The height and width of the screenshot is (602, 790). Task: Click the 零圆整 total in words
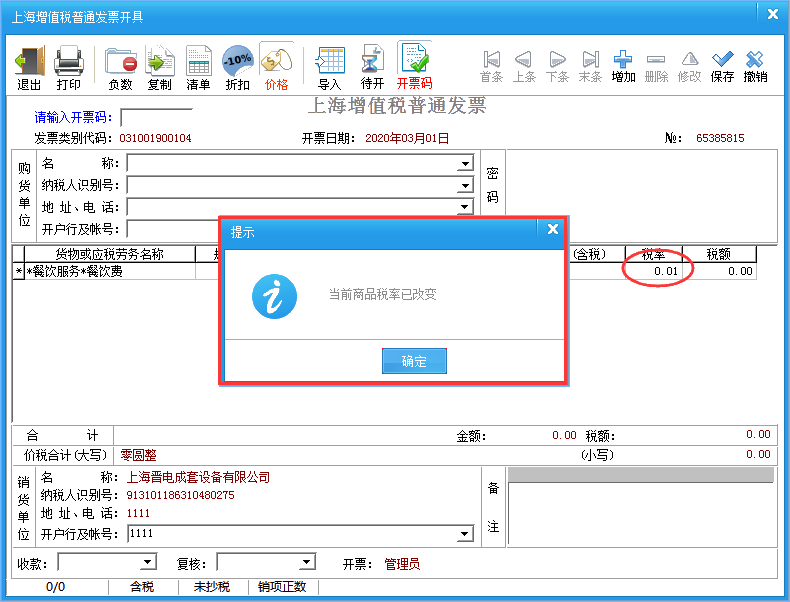138,455
